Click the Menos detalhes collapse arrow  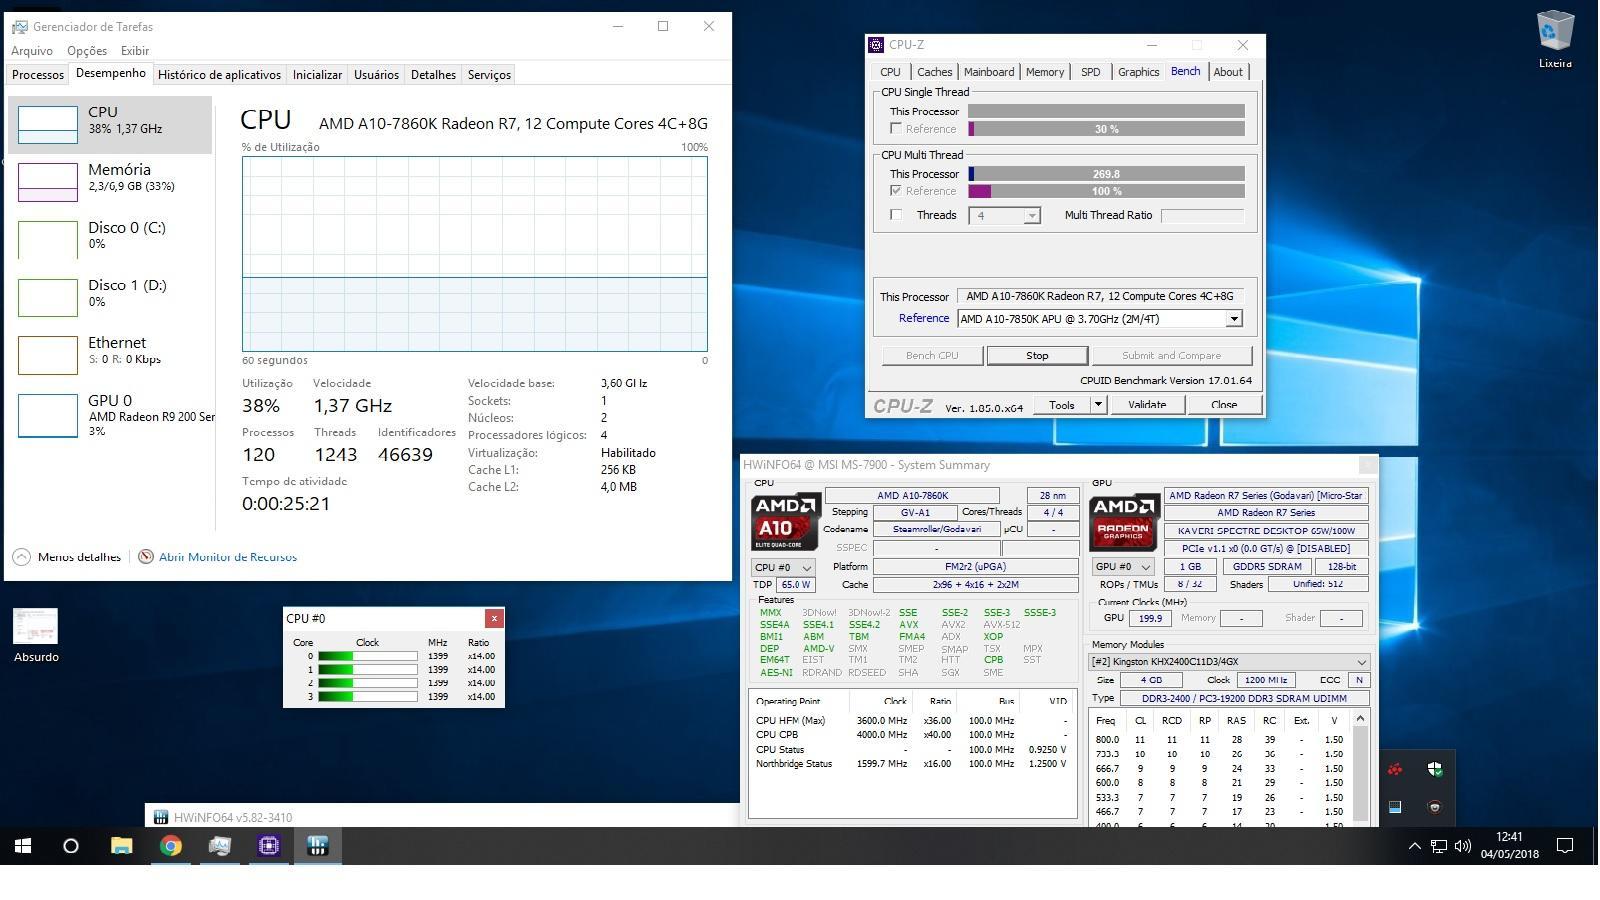21,557
